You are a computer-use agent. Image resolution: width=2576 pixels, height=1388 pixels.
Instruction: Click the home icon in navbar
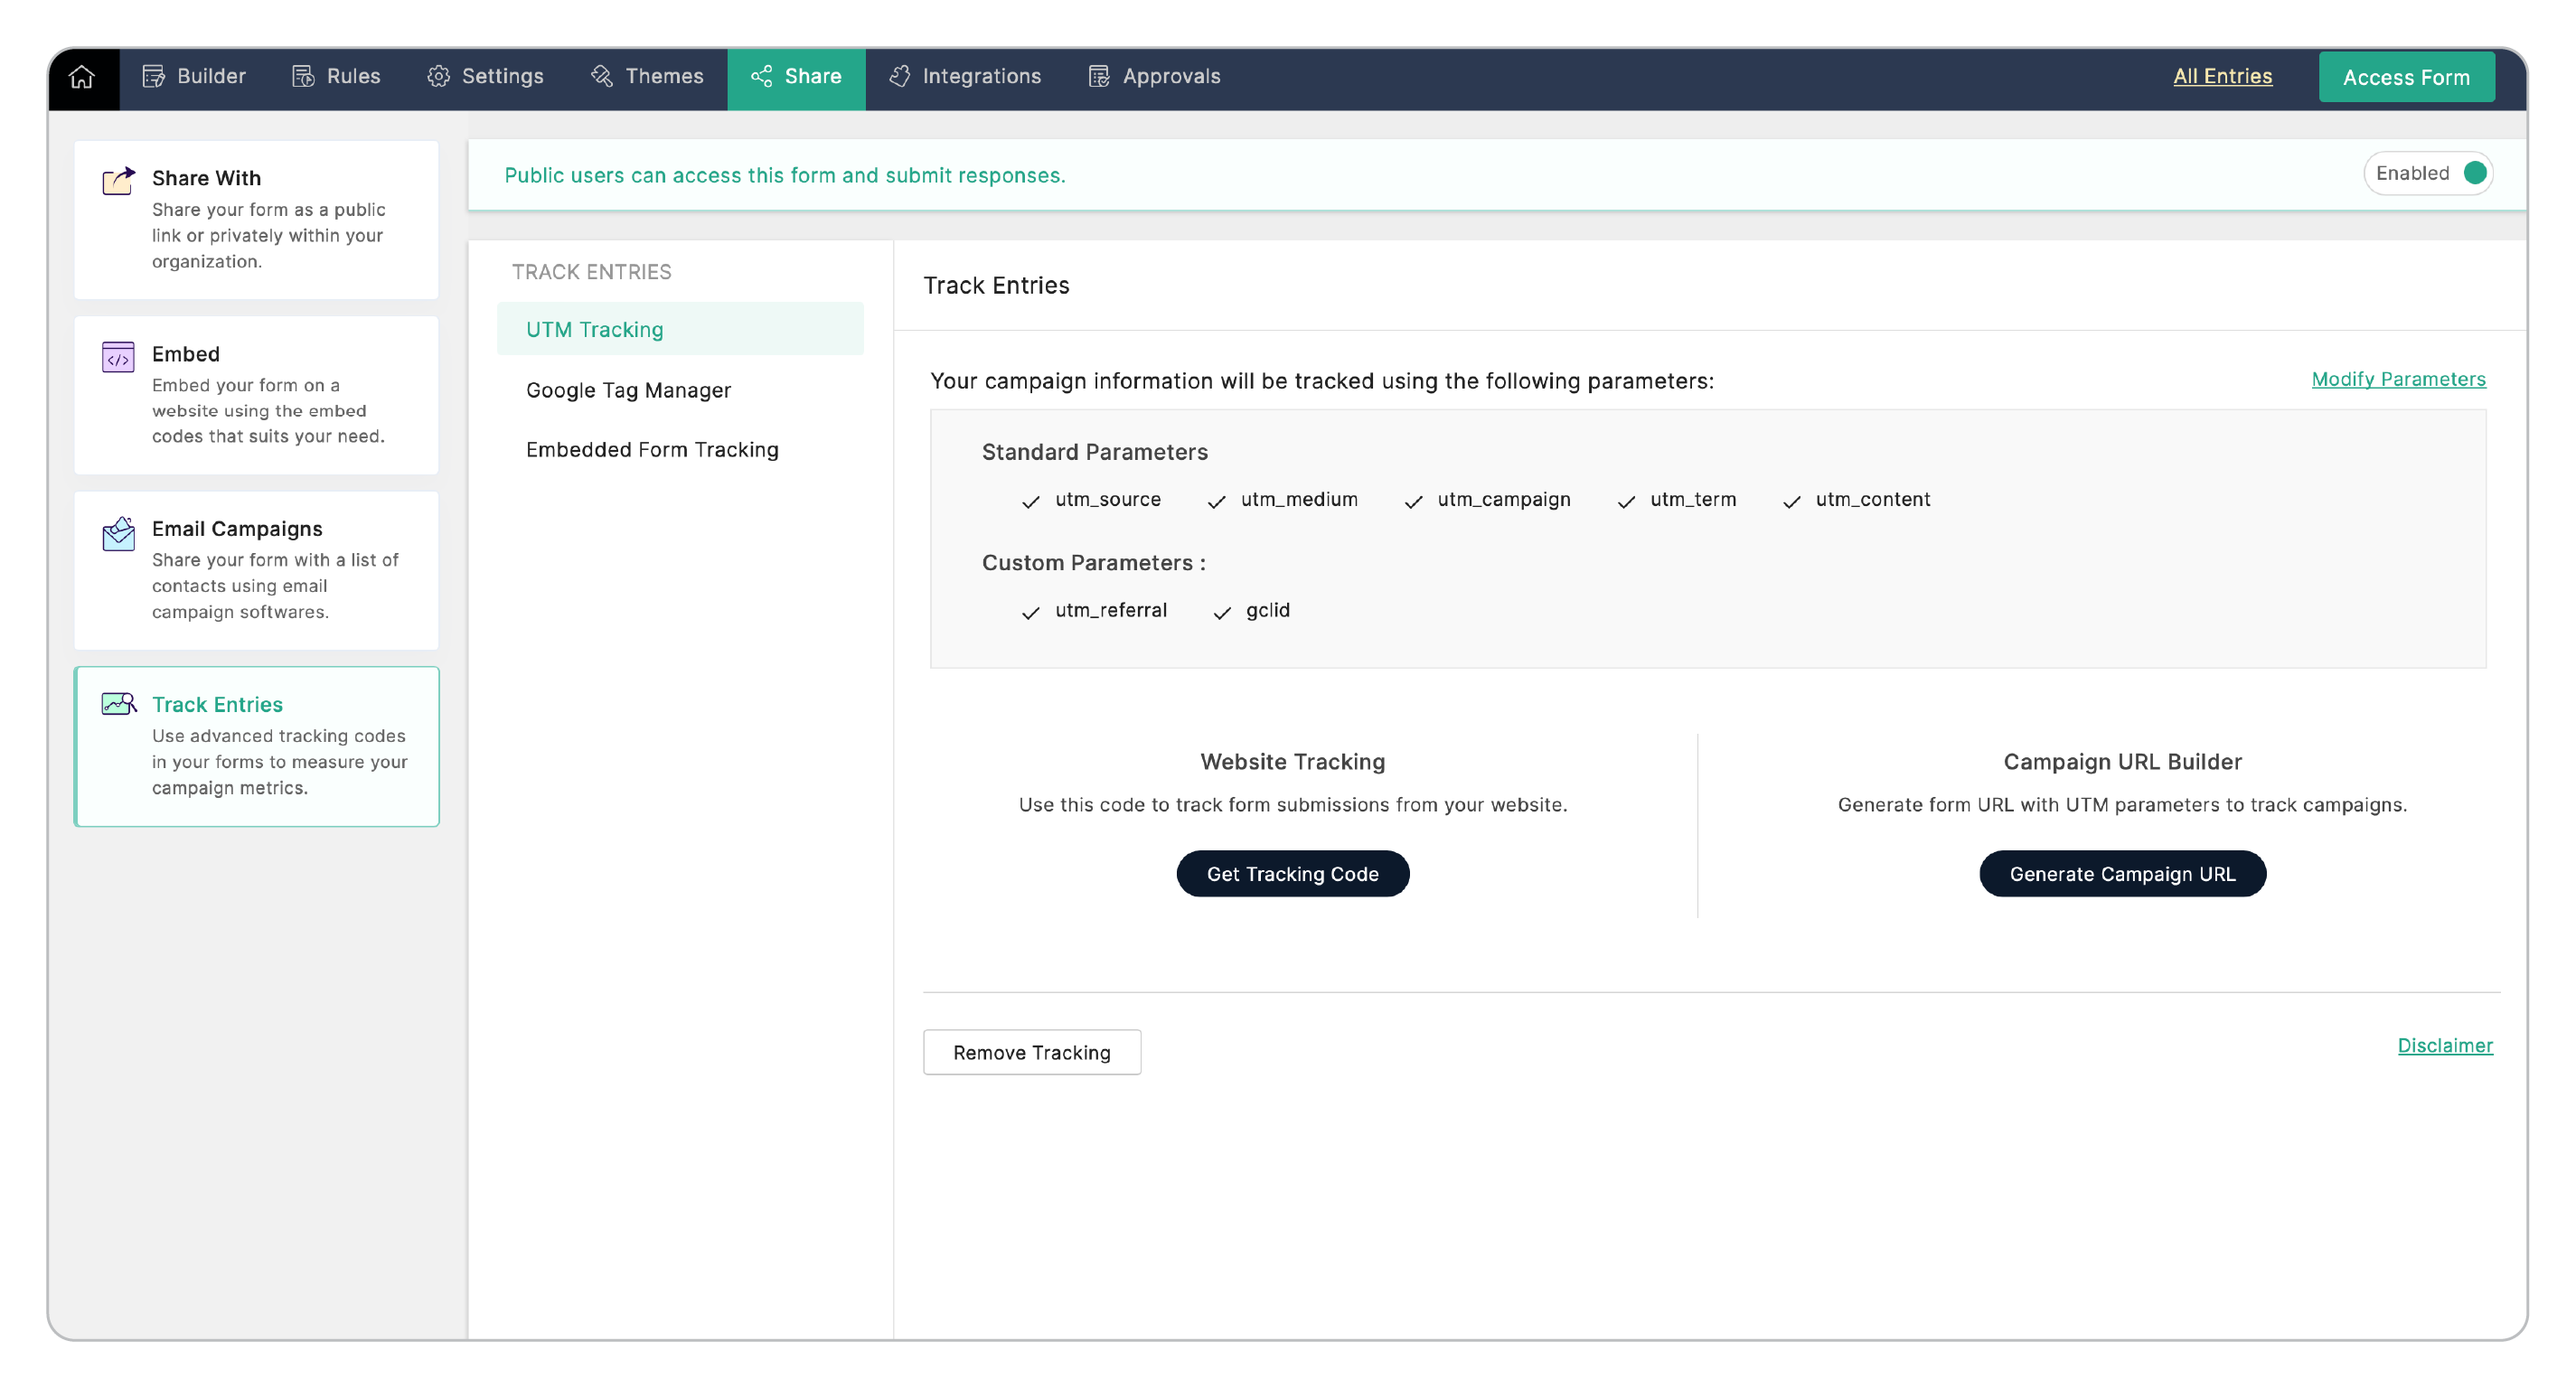click(82, 77)
